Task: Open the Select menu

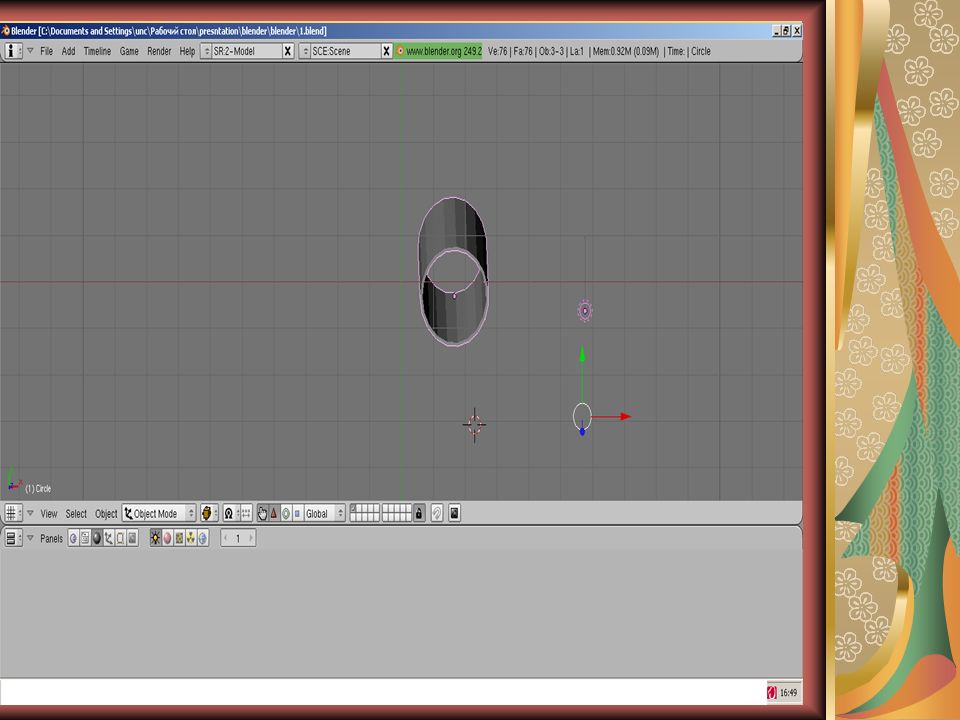Action: pos(76,514)
